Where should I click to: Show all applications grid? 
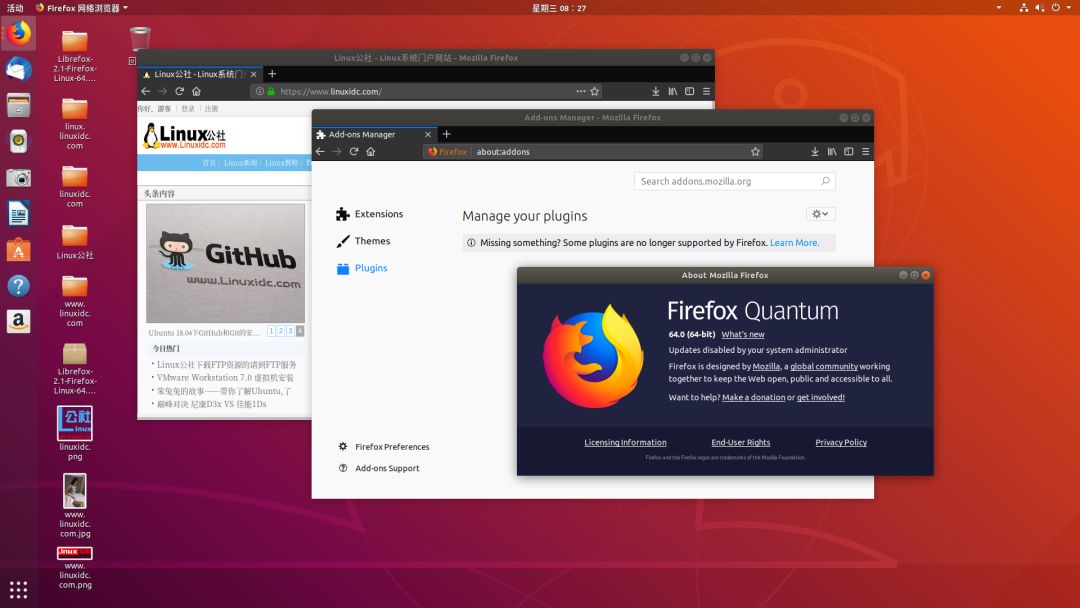coord(19,589)
